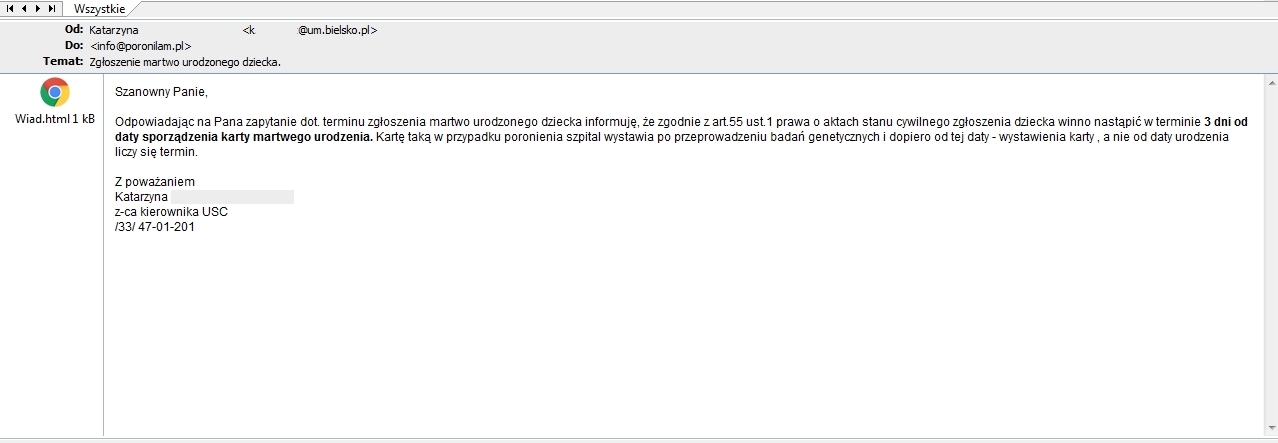
Task: Jump to the last message arrow
Action: [x=51, y=8]
